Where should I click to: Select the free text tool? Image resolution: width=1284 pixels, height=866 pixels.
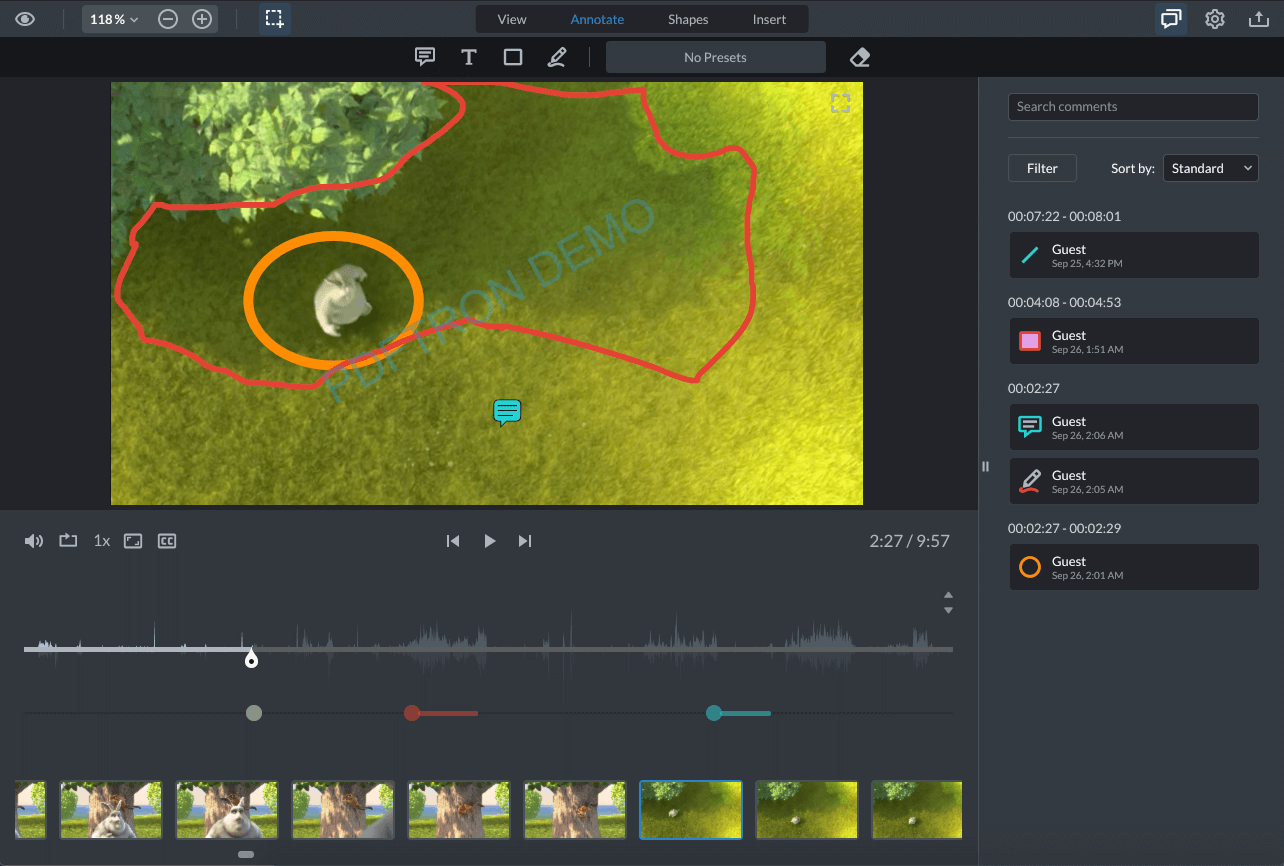coord(468,57)
